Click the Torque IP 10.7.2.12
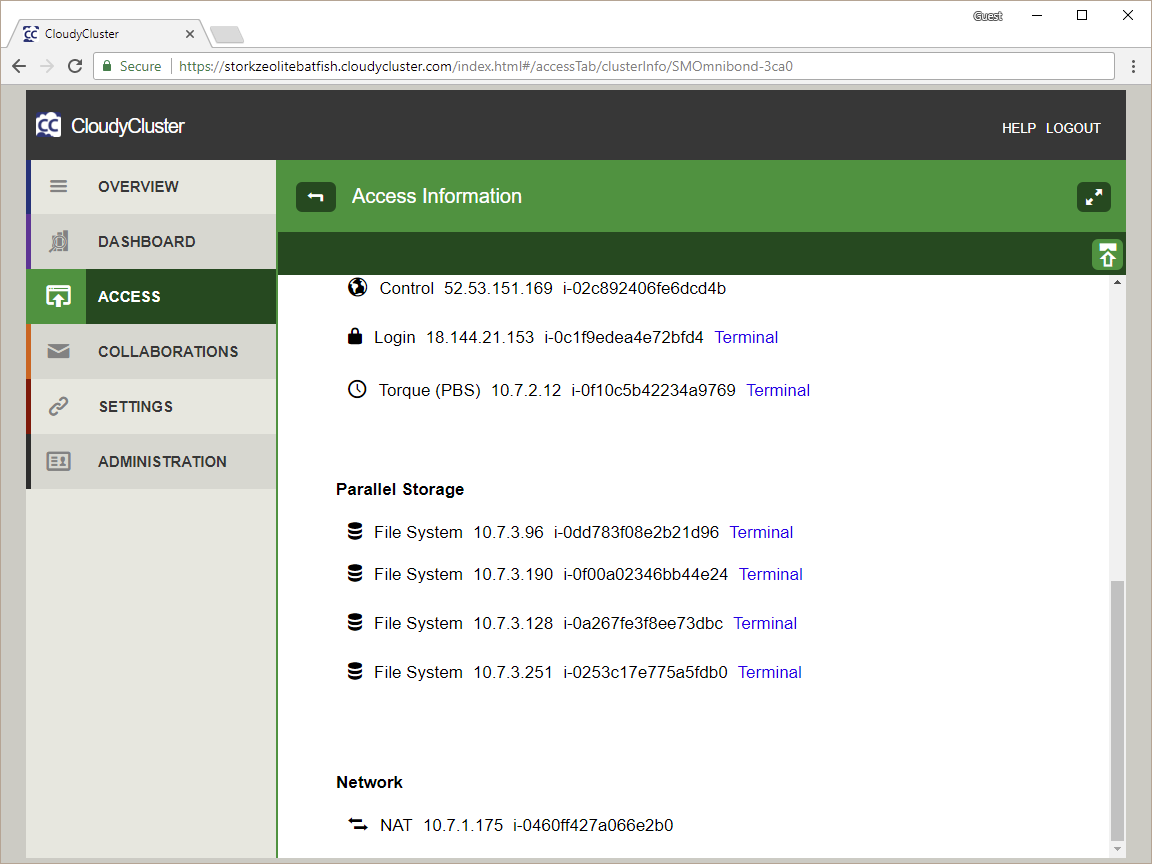 (x=526, y=390)
